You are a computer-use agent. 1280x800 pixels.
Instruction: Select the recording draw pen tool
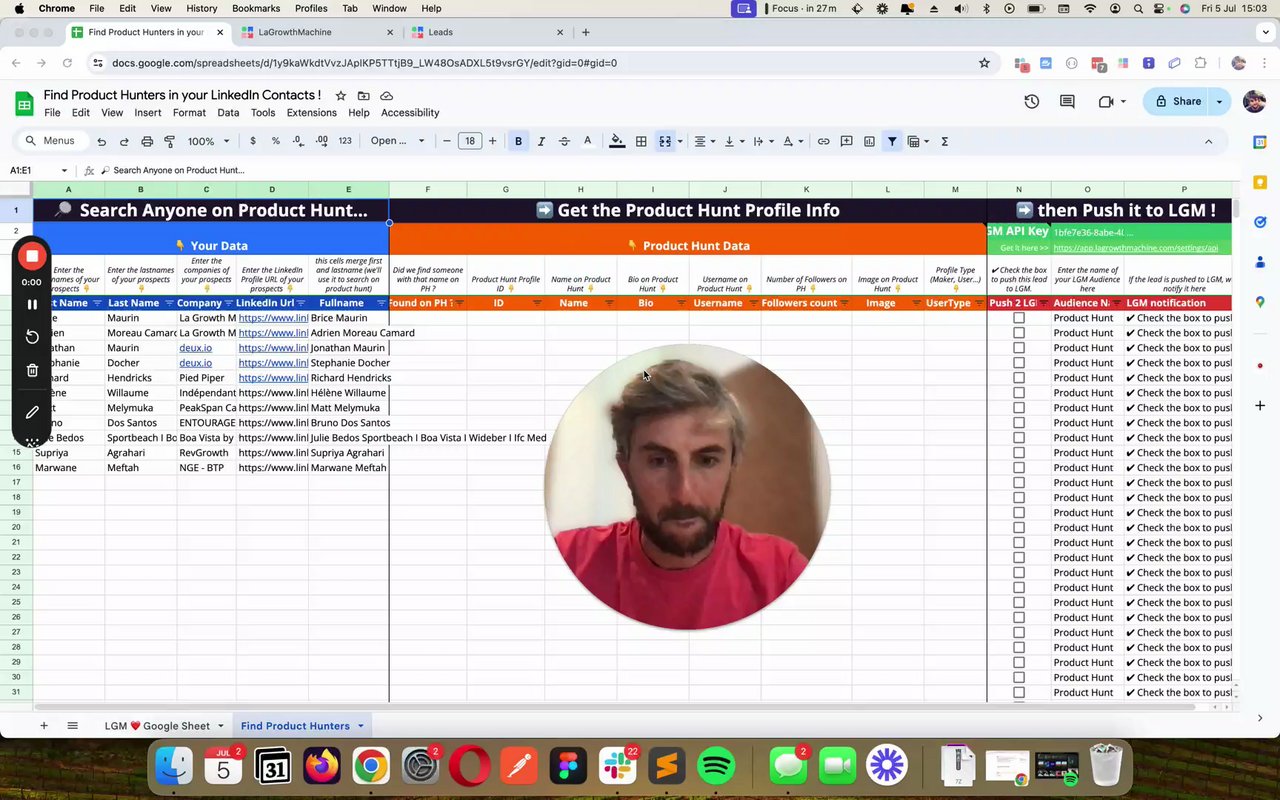click(x=32, y=412)
